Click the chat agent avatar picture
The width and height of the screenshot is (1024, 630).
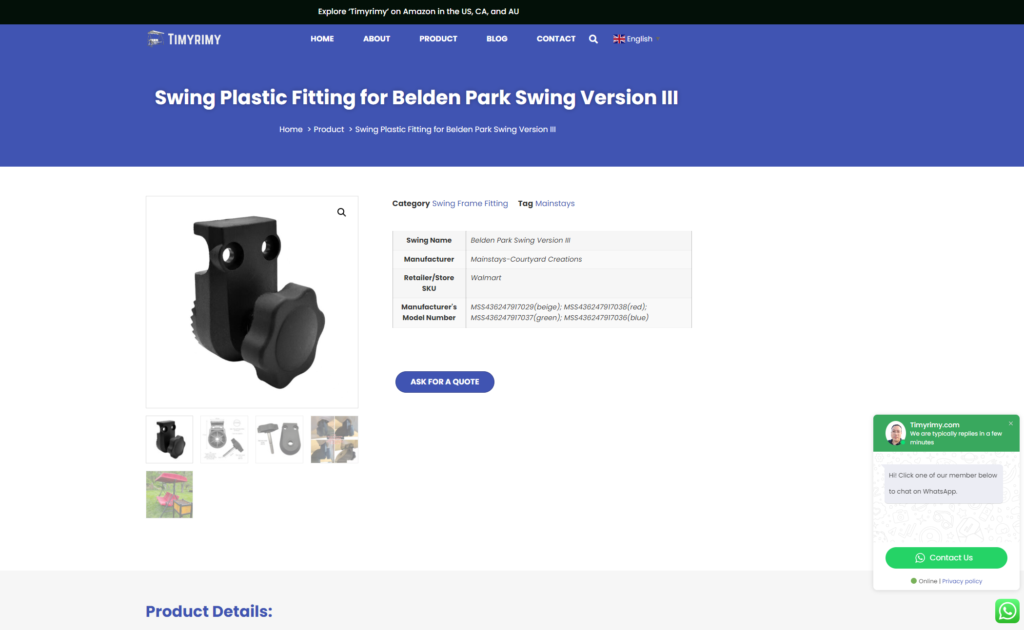pos(895,433)
